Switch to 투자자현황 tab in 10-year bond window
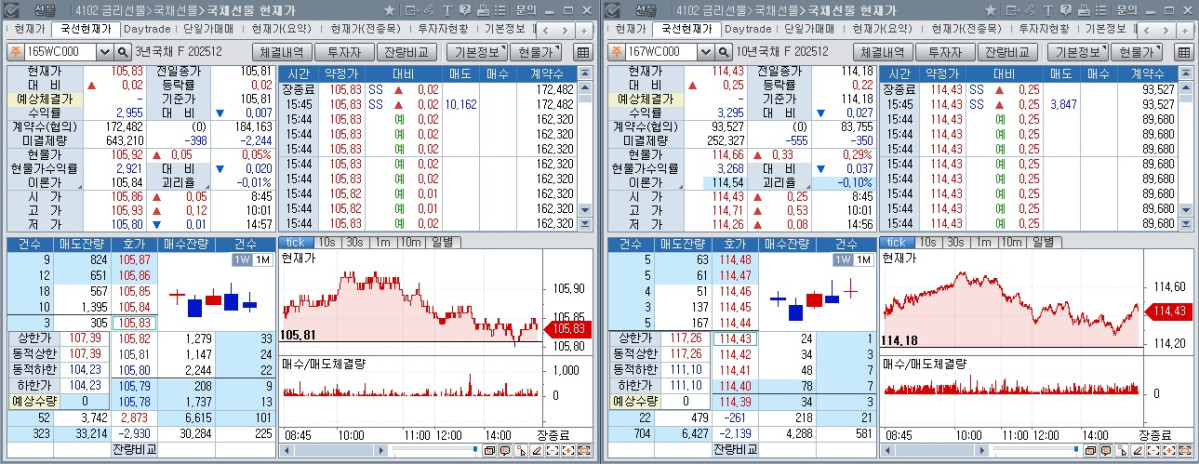Screen dimensions: 1199x464 [1044, 29]
